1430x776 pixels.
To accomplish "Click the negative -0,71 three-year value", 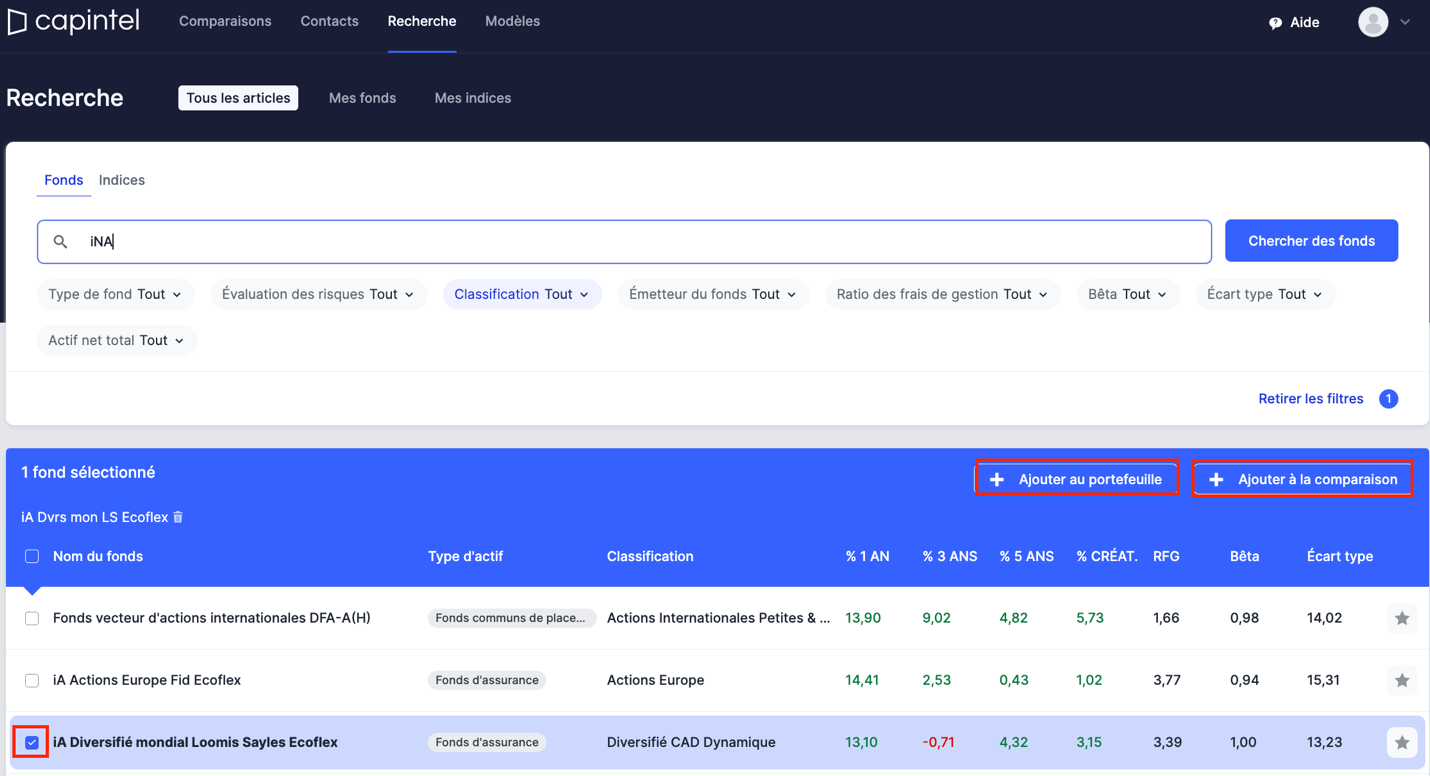I will pyautogui.click(x=938, y=742).
